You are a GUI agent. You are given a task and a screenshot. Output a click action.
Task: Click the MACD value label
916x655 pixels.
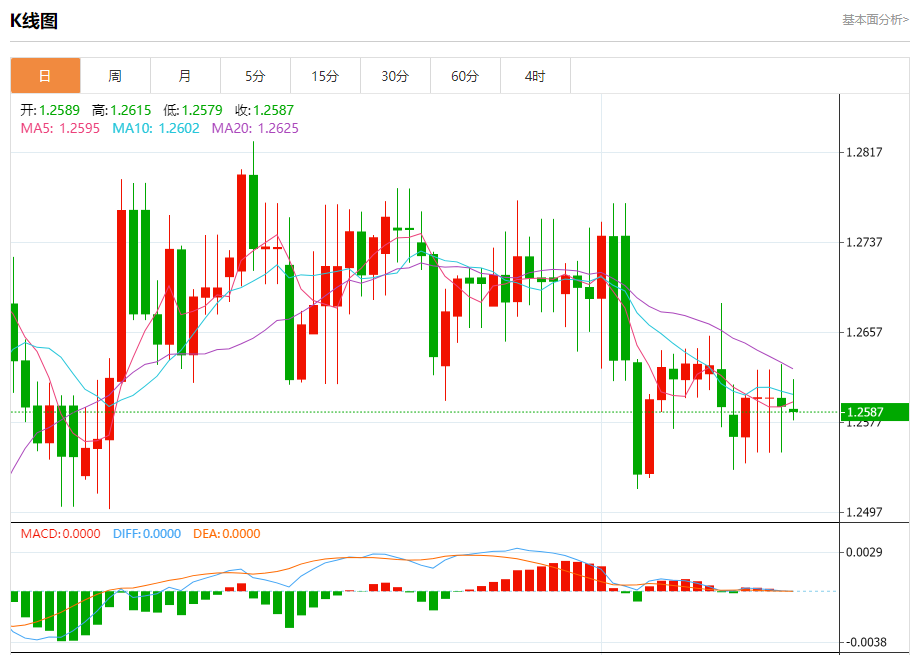60,533
